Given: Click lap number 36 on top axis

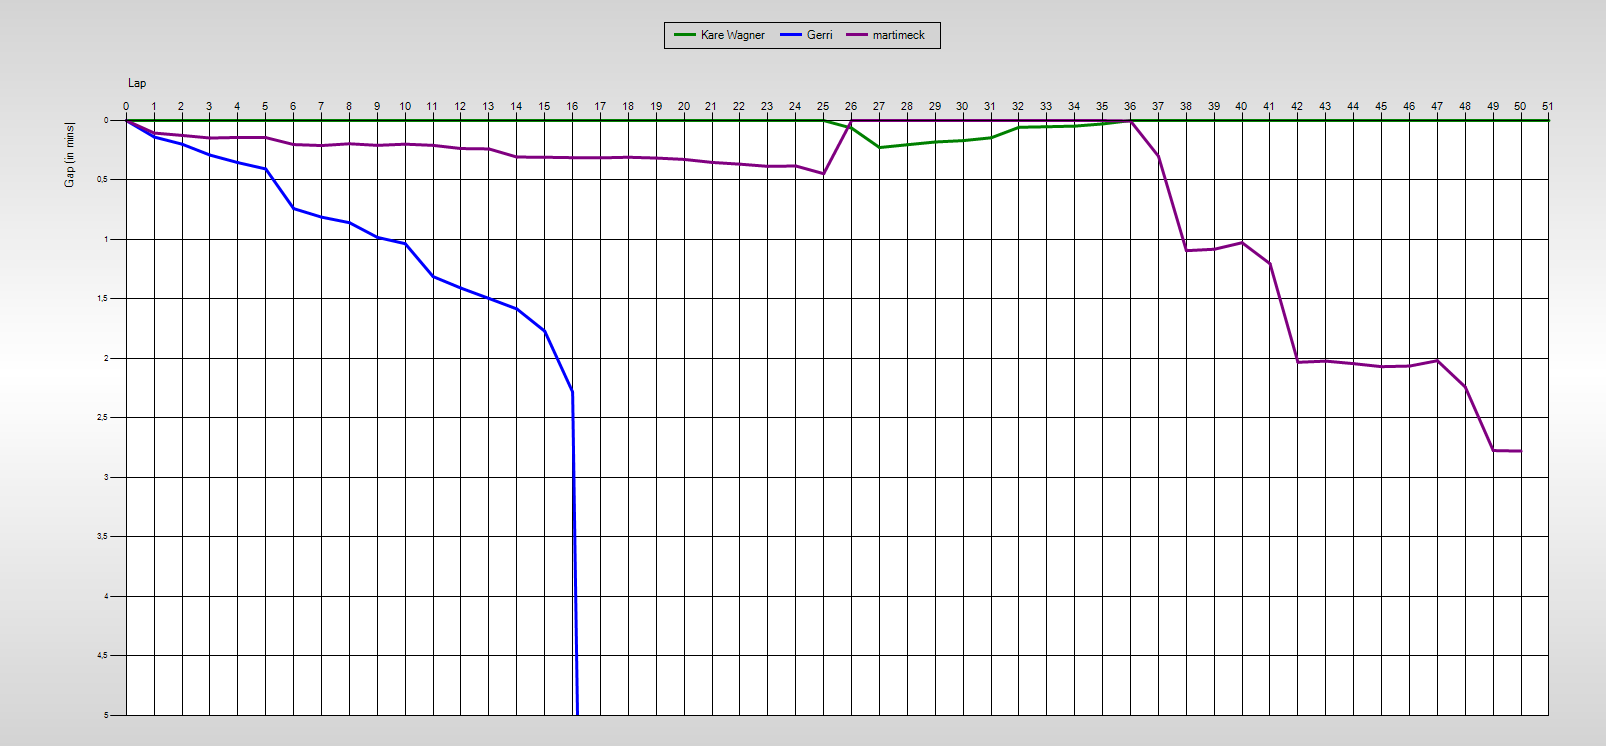Looking at the screenshot, I should 1130,106.
